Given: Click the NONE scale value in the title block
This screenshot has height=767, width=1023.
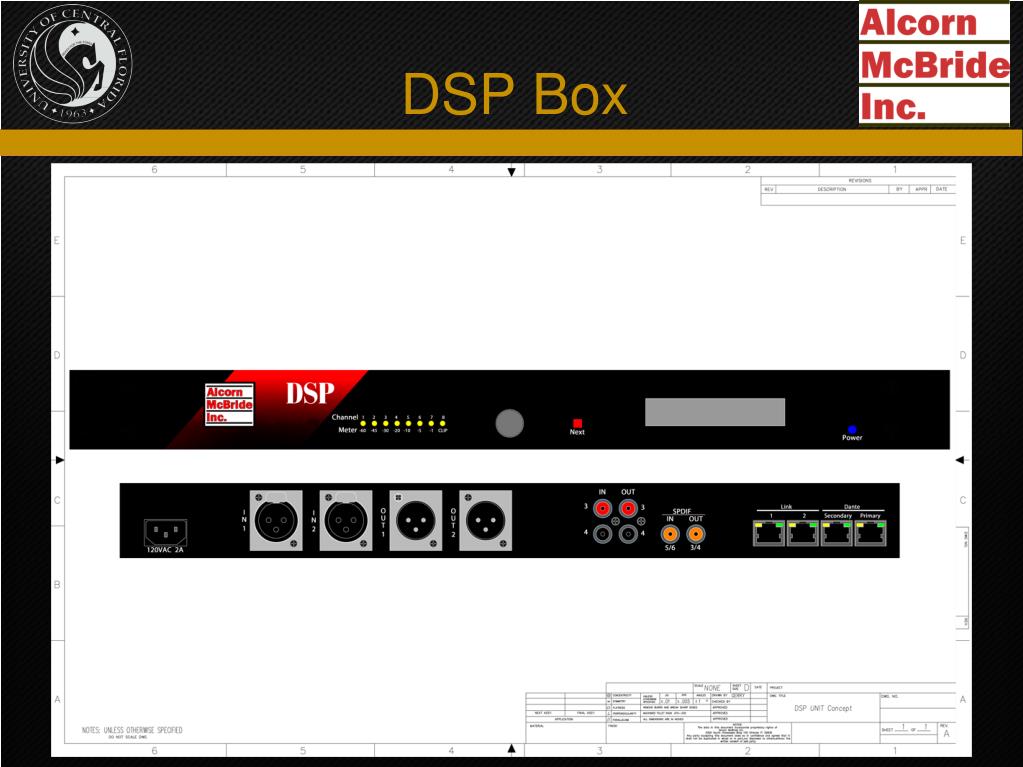Looking at the screenshot, I should click(712, 687).
